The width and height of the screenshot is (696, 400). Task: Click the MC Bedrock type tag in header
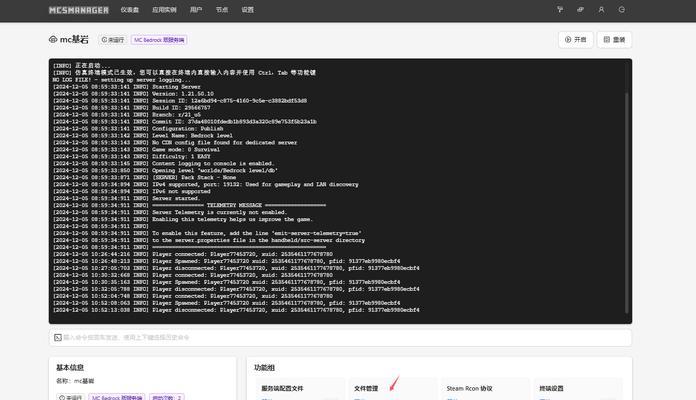pyautogui.click(x=159, y=40)
